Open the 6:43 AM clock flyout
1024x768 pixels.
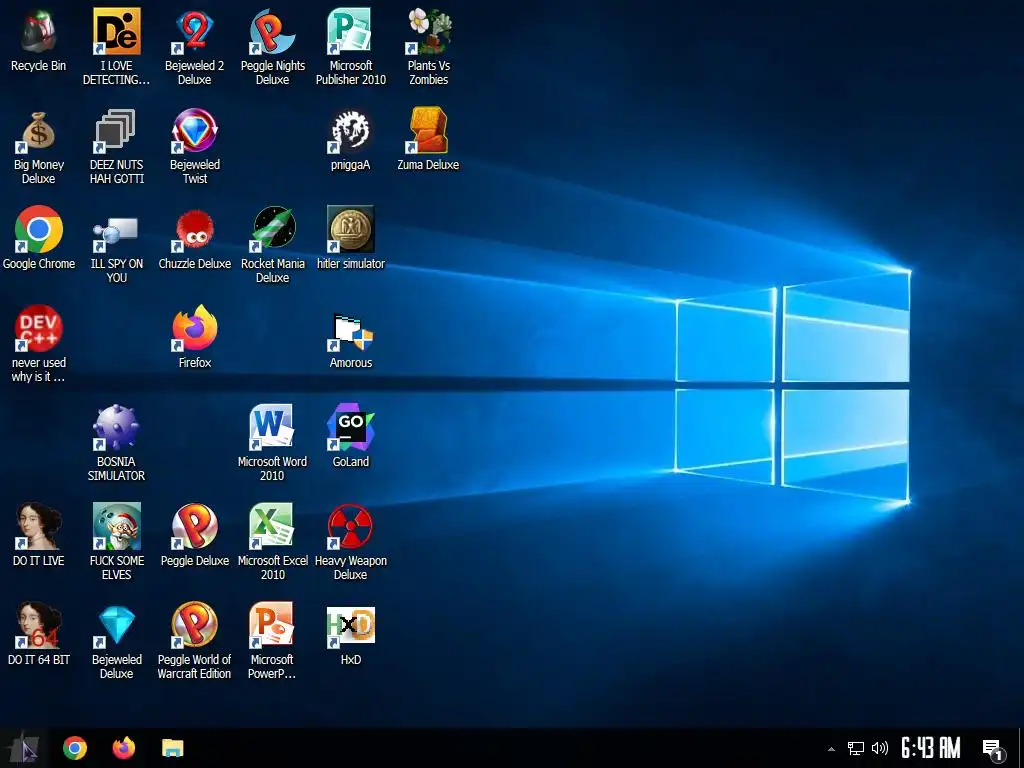931,748
